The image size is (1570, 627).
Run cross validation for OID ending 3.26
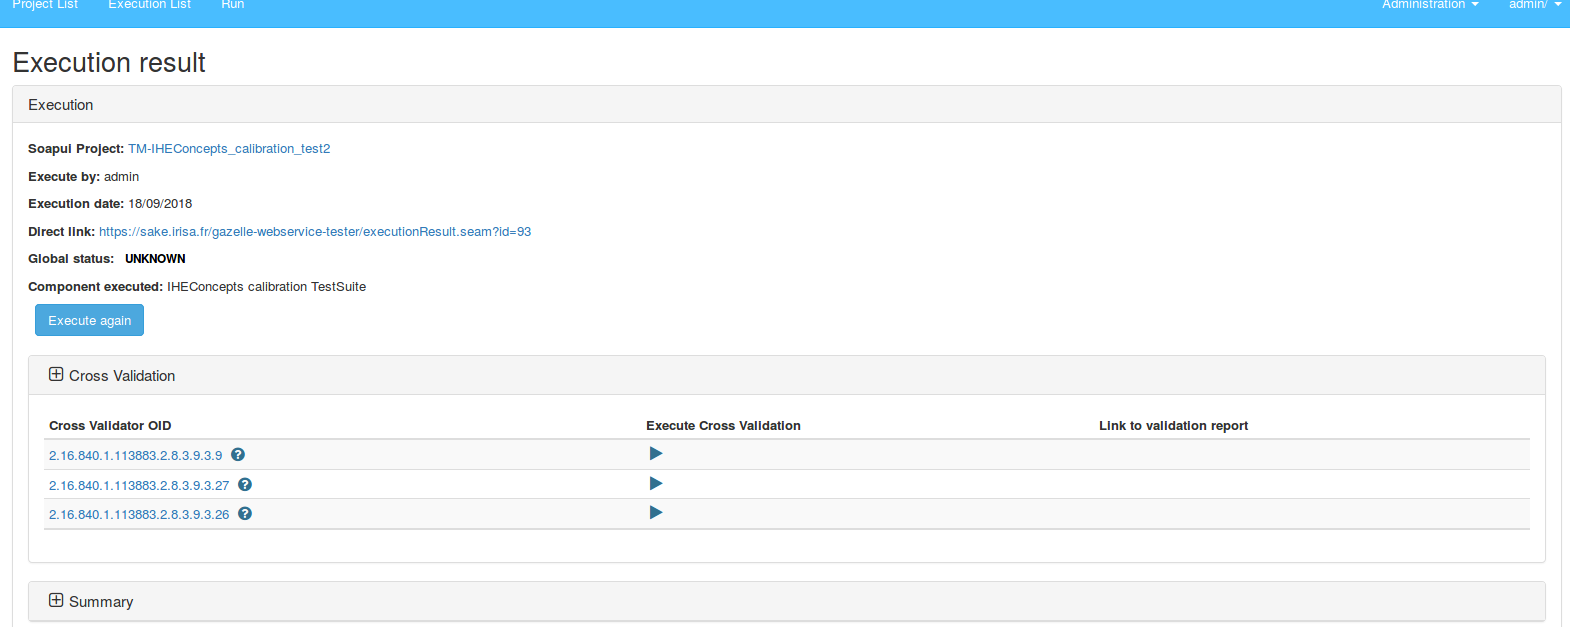tap(656, 513)
